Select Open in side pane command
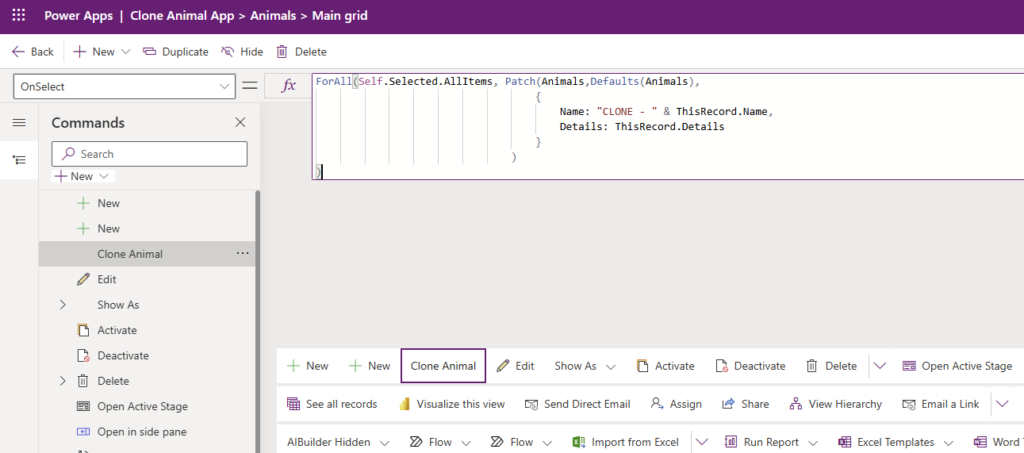This screenshot has height=453, width=1024. (x=147, y=432)
